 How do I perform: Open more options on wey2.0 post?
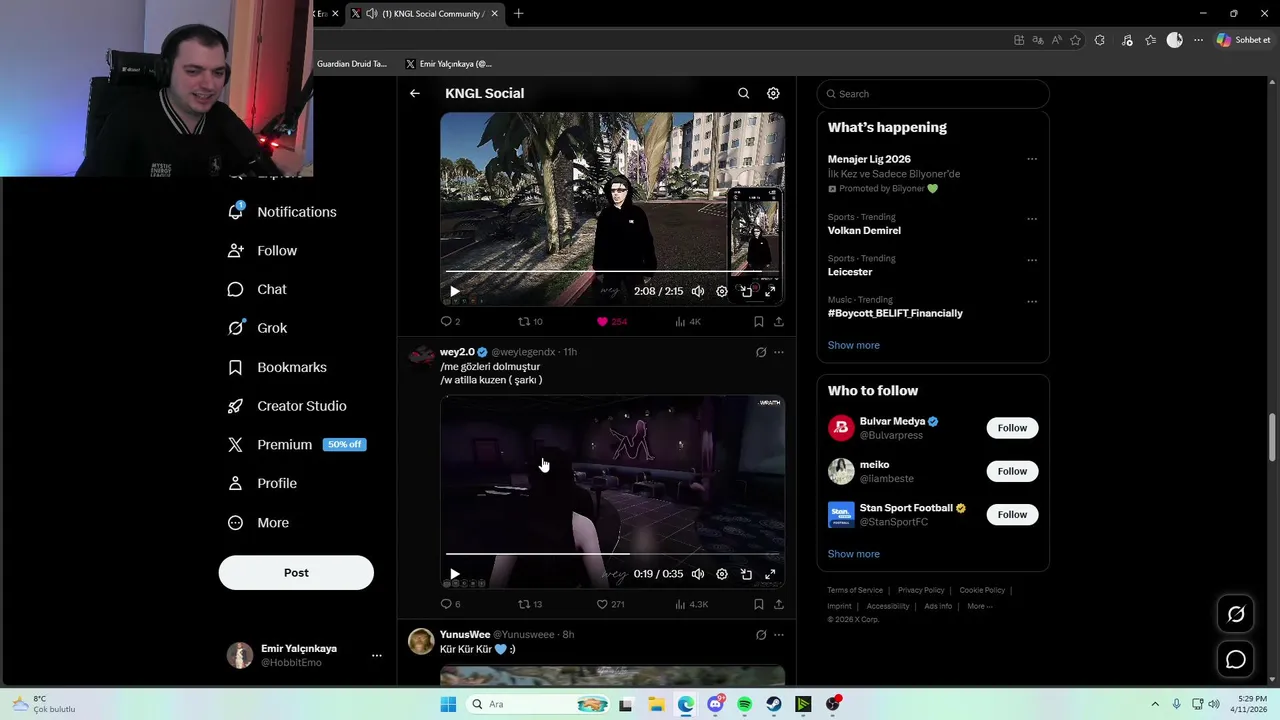[779, 352]
